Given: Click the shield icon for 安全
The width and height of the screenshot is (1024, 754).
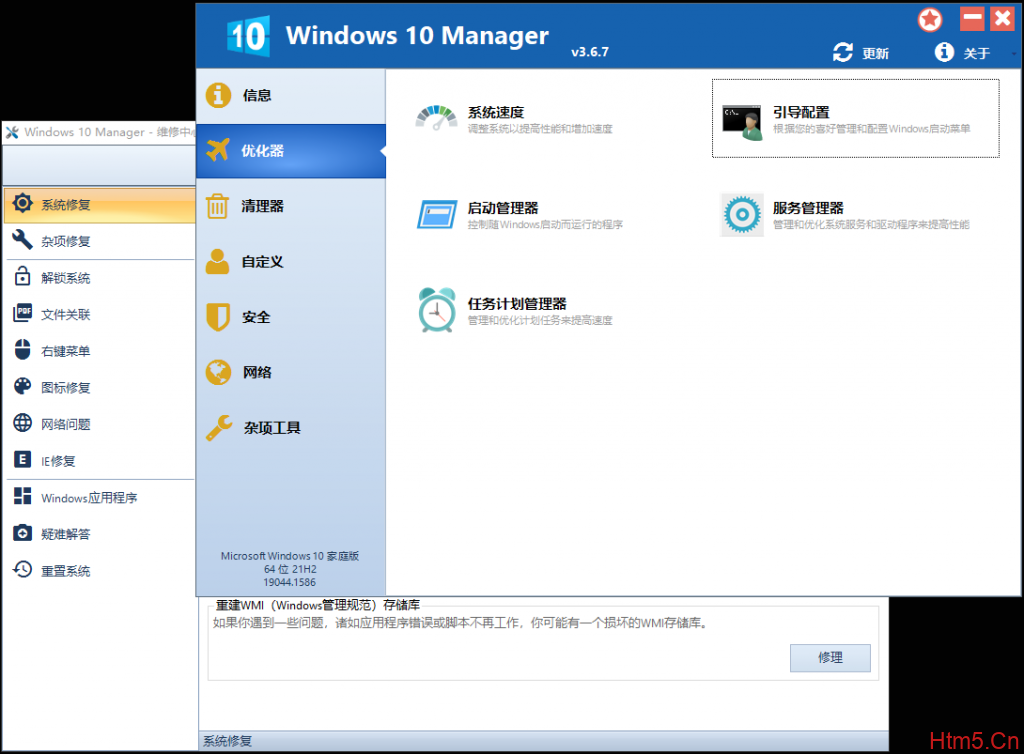Looking at the screenshot, I should 218,317.
